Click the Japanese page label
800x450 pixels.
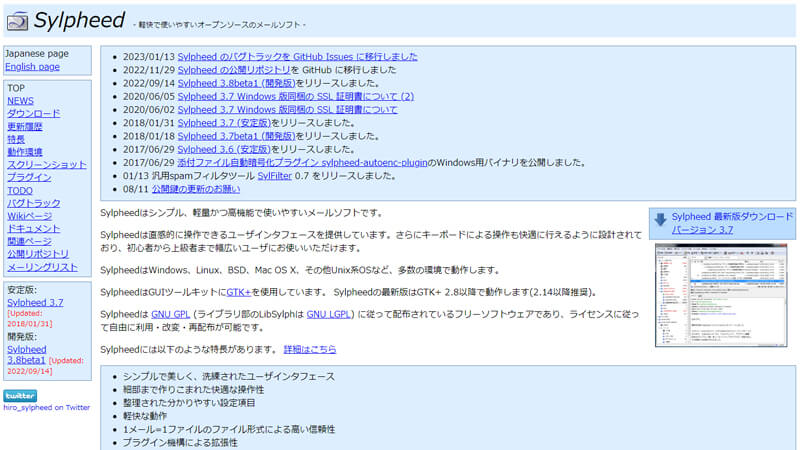[37, 54]
